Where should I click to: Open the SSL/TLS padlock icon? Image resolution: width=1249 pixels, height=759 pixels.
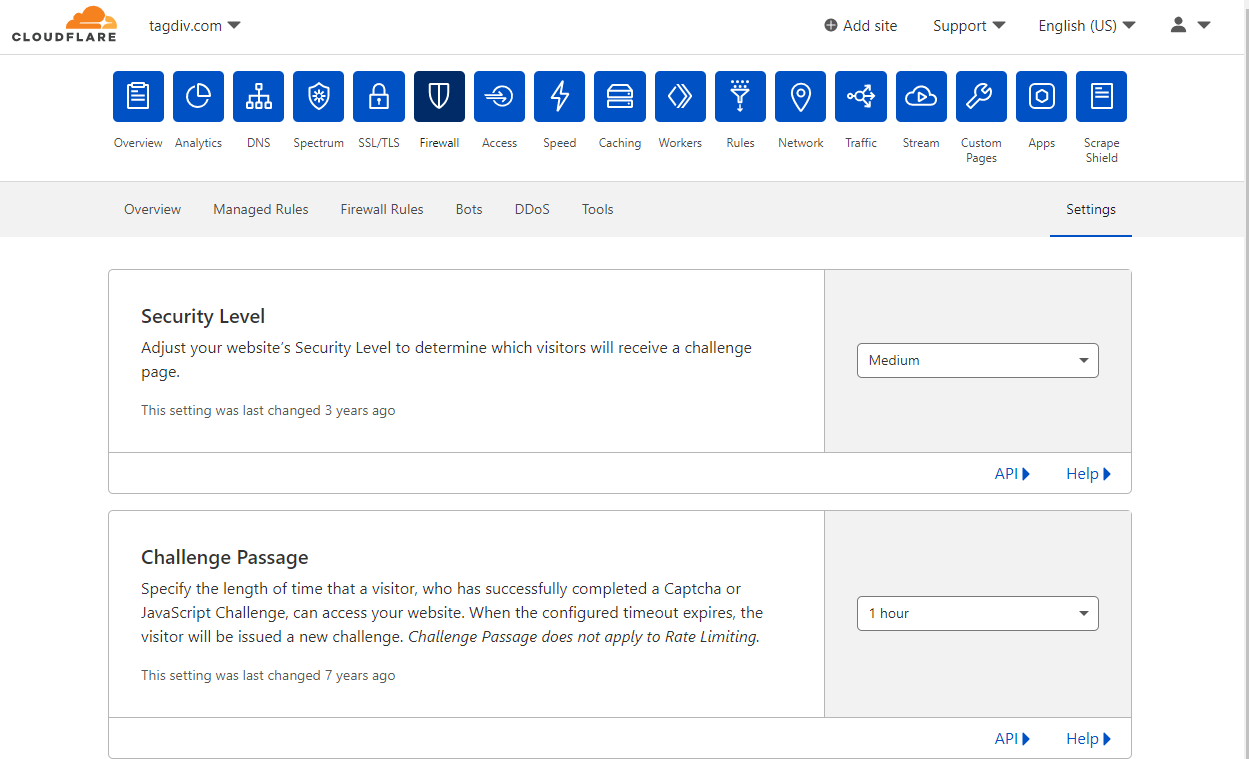click(x=379, y=96)
